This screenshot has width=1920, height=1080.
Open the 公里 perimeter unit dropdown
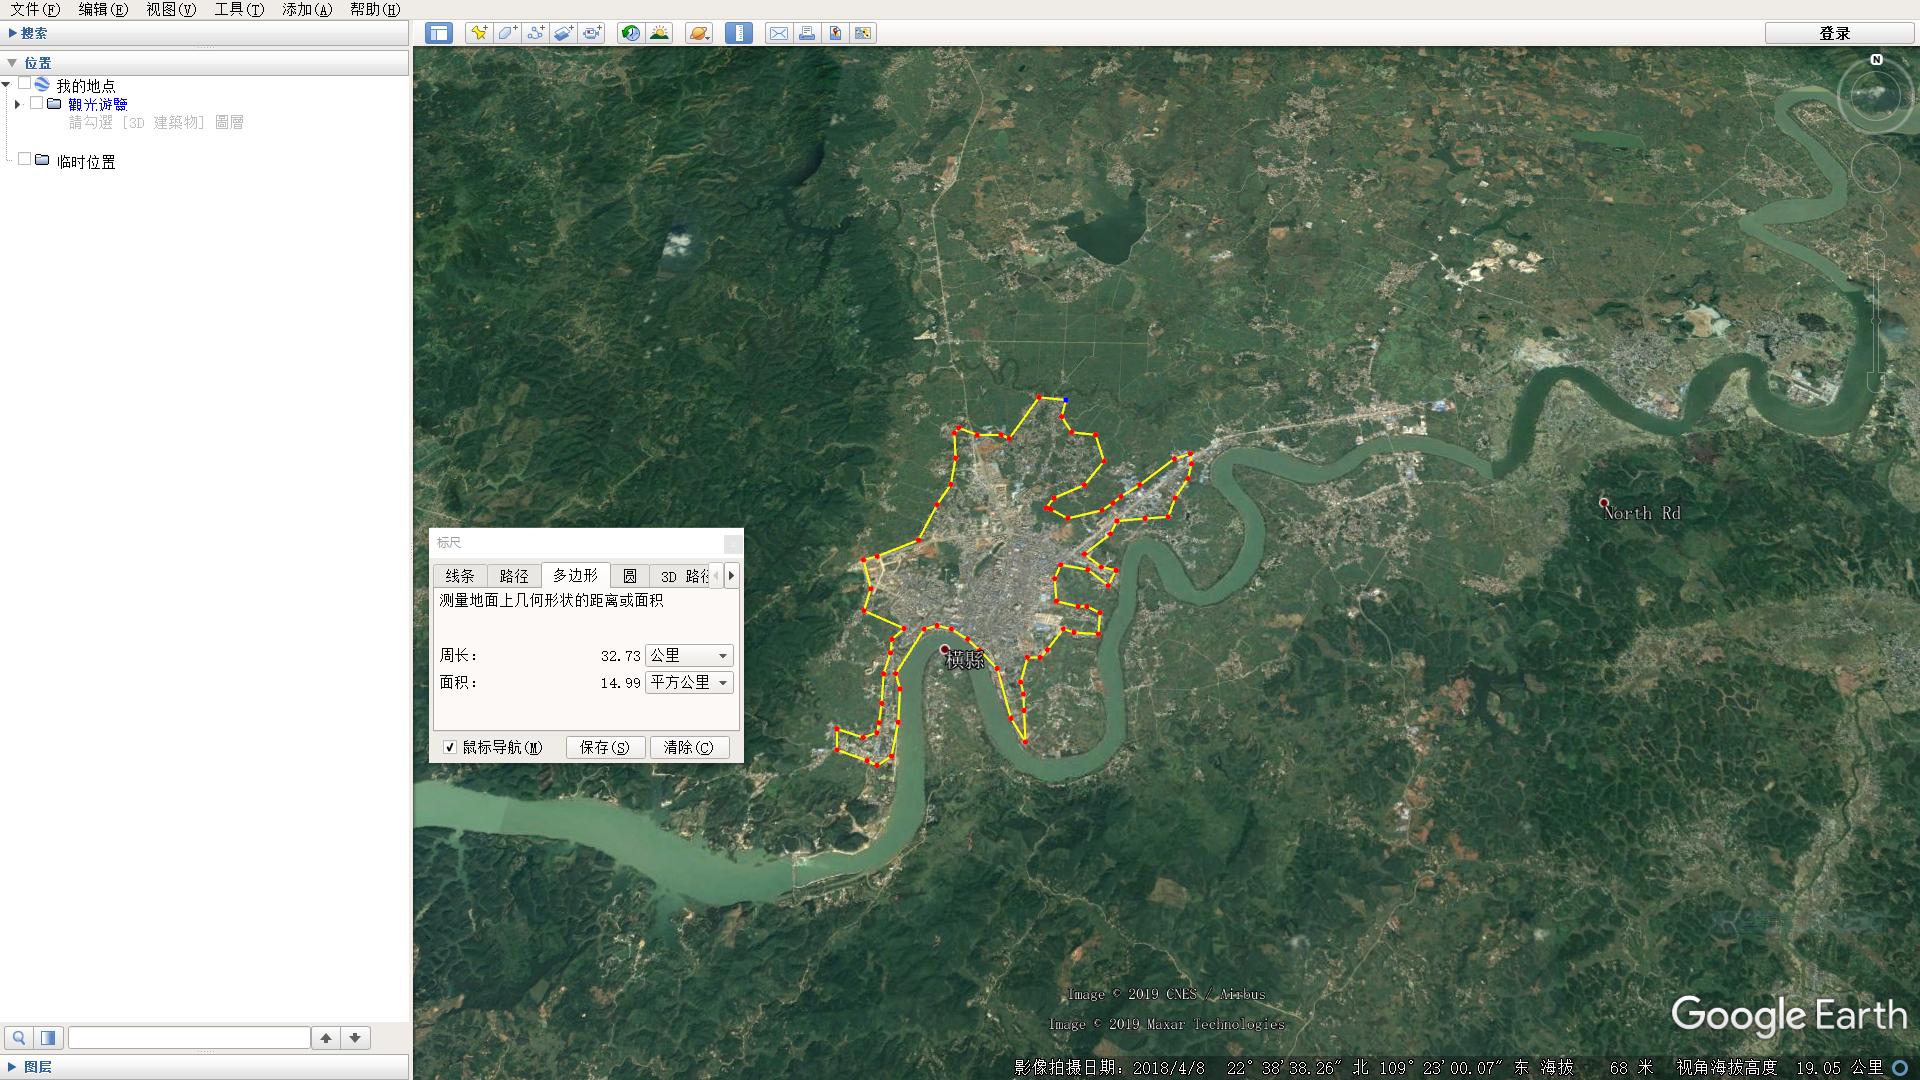tap(689, 656)
